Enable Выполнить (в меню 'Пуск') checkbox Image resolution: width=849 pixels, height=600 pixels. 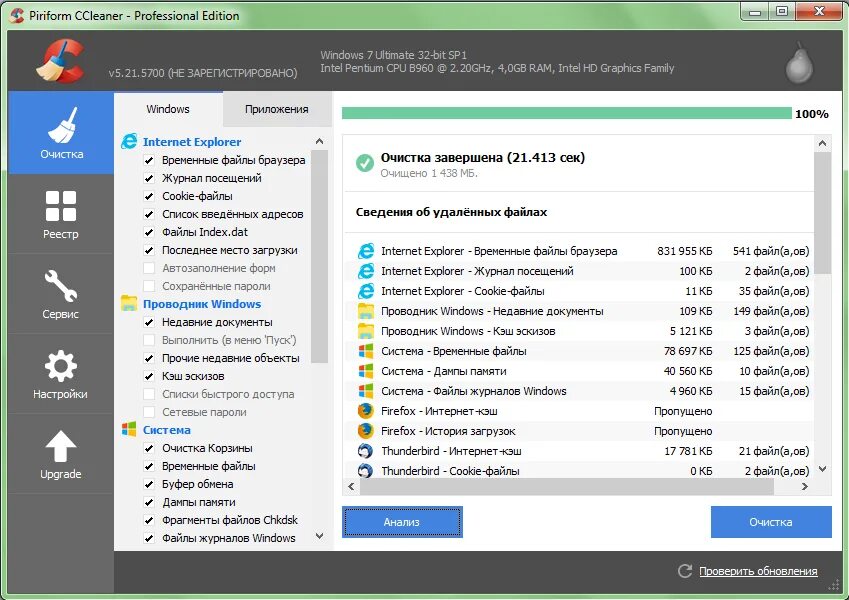[x=149, y=340]
